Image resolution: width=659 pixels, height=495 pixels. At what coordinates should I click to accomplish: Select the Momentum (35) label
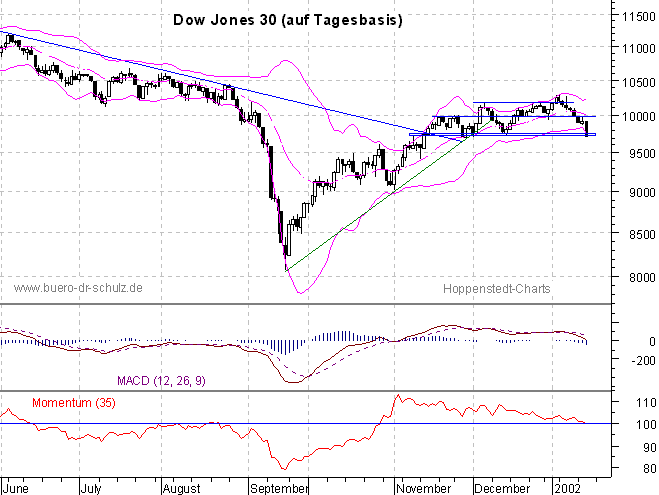74,403
